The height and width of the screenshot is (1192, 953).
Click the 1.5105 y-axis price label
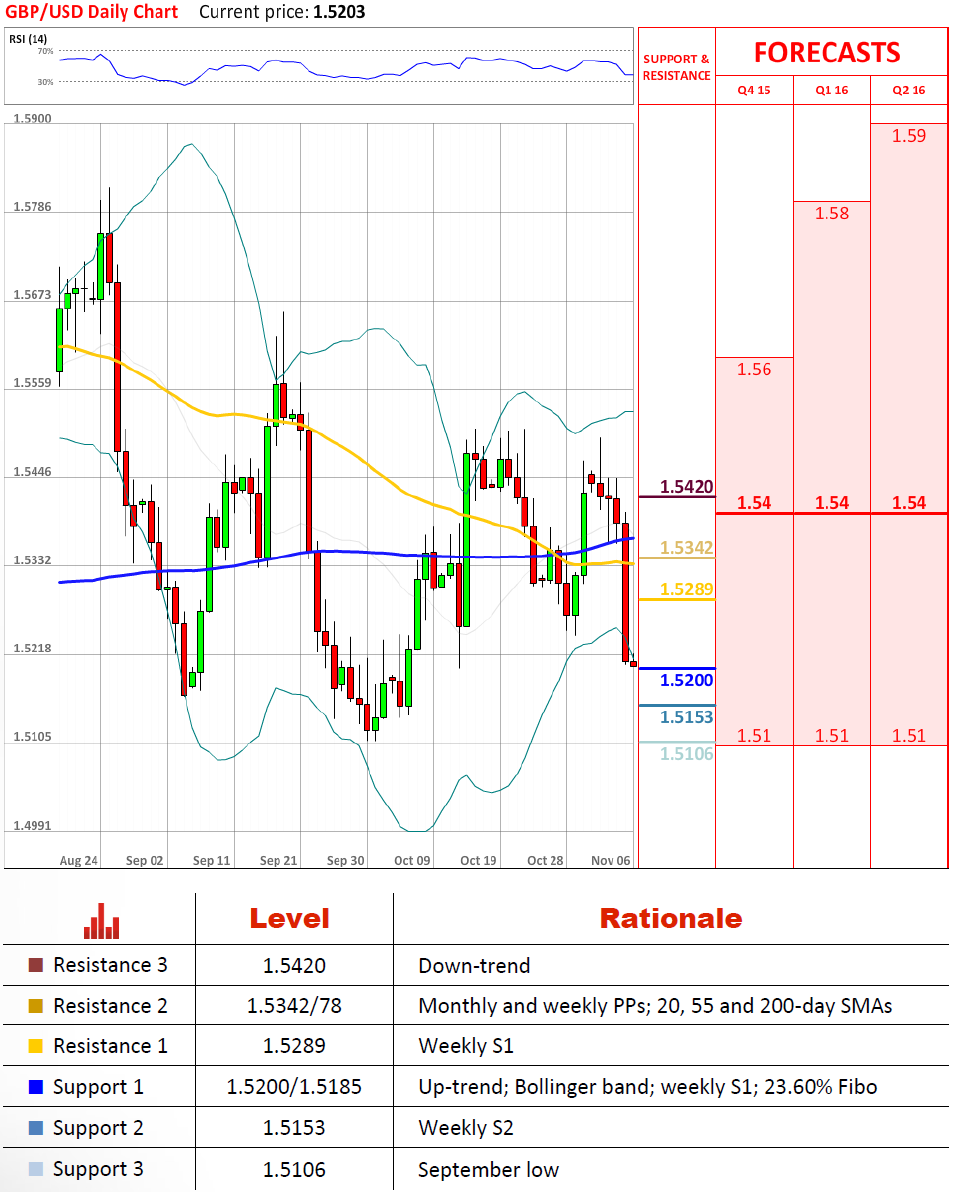click(33, 737)
